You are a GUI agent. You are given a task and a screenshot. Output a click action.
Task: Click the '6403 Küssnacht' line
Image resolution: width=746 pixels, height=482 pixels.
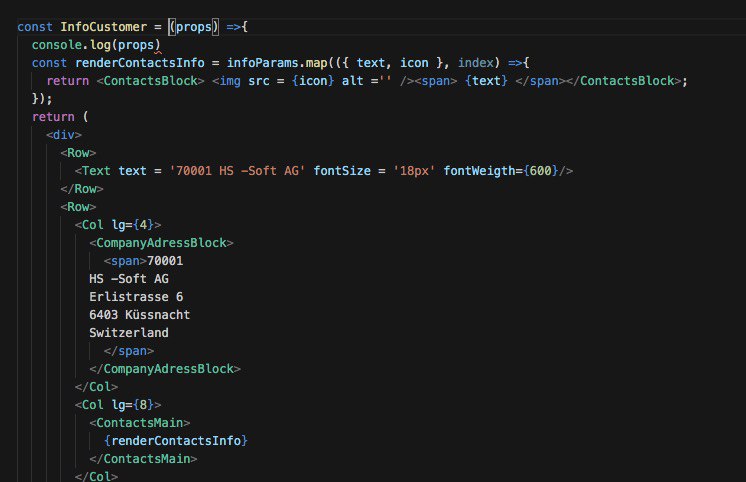[x=140, y=315]
